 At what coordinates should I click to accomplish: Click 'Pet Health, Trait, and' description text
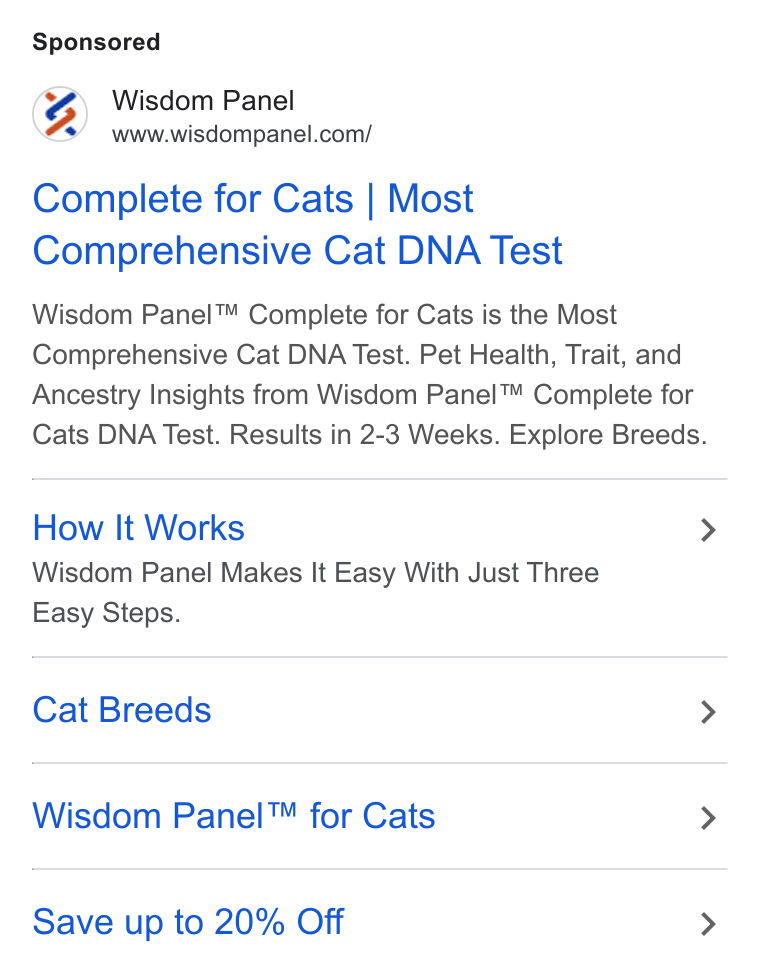pos(551,355)
